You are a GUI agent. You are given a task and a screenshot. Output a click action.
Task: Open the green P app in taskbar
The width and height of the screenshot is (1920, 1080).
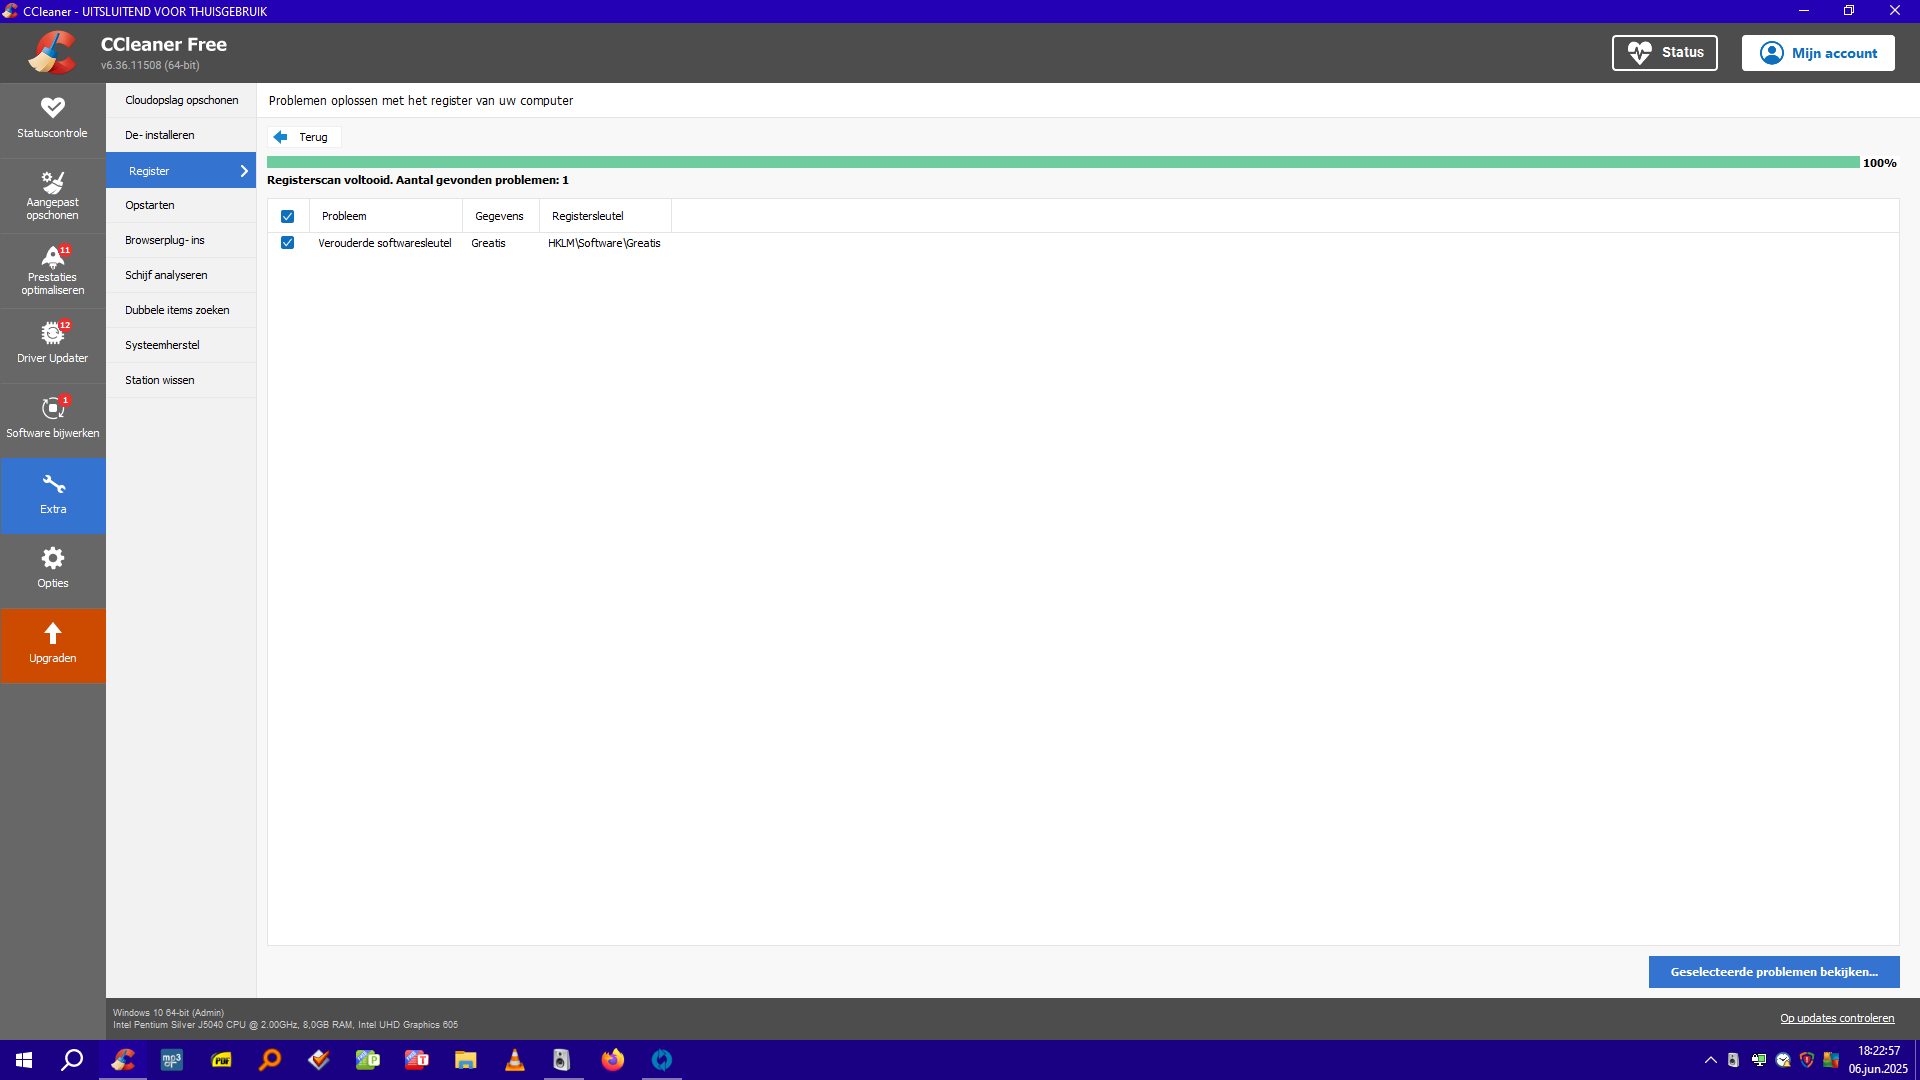[x=368, y=1060]
